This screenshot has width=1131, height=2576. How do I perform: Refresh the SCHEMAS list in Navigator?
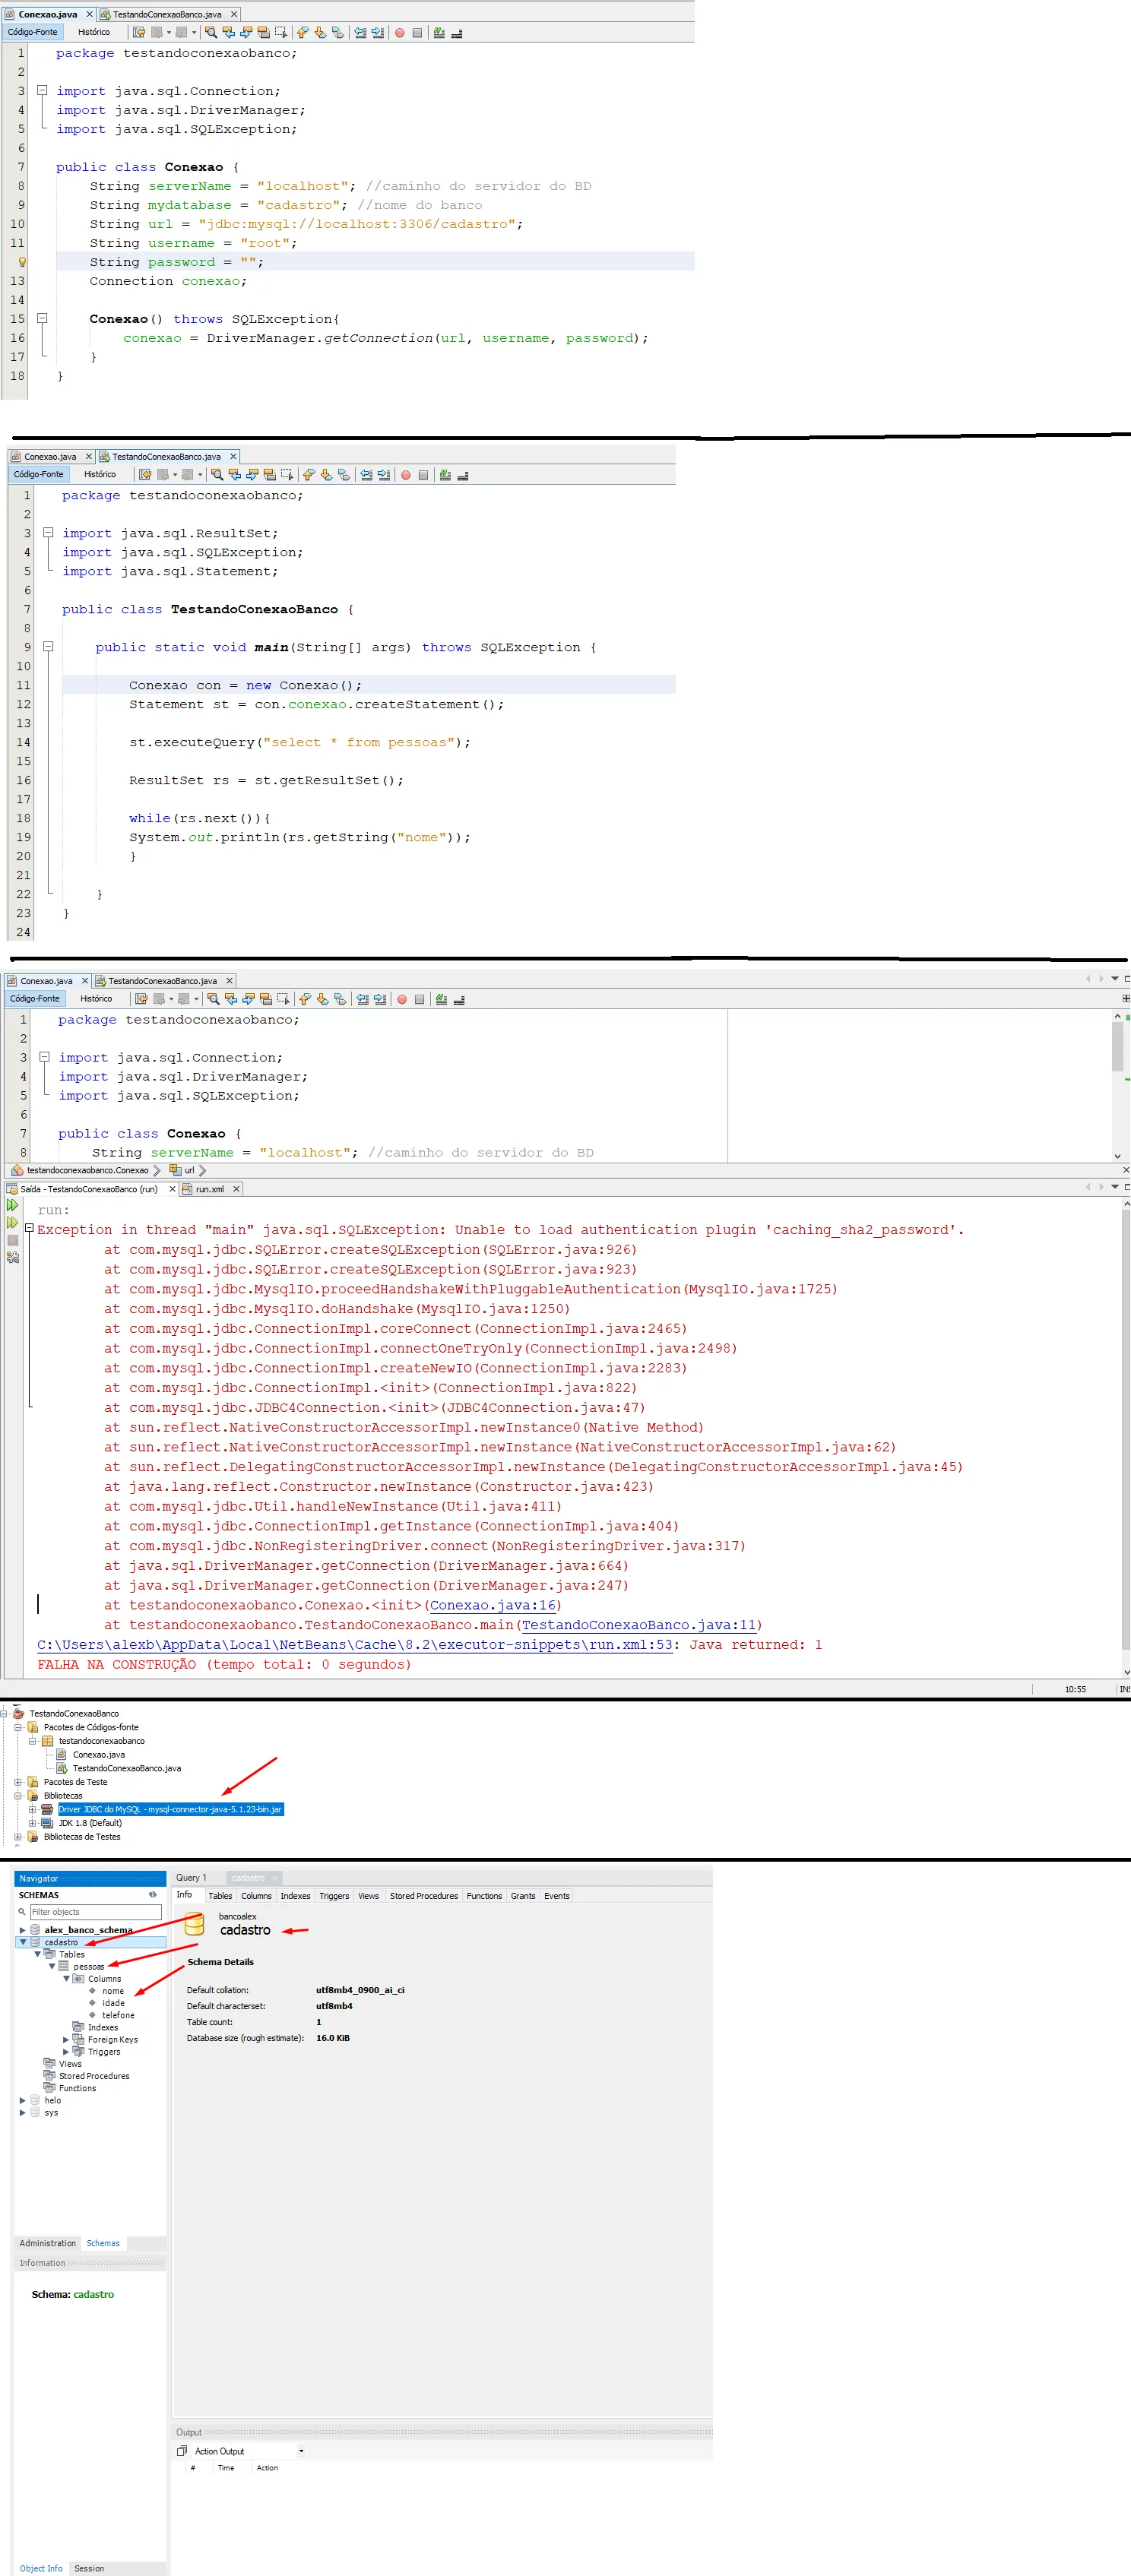(153, 1895)
